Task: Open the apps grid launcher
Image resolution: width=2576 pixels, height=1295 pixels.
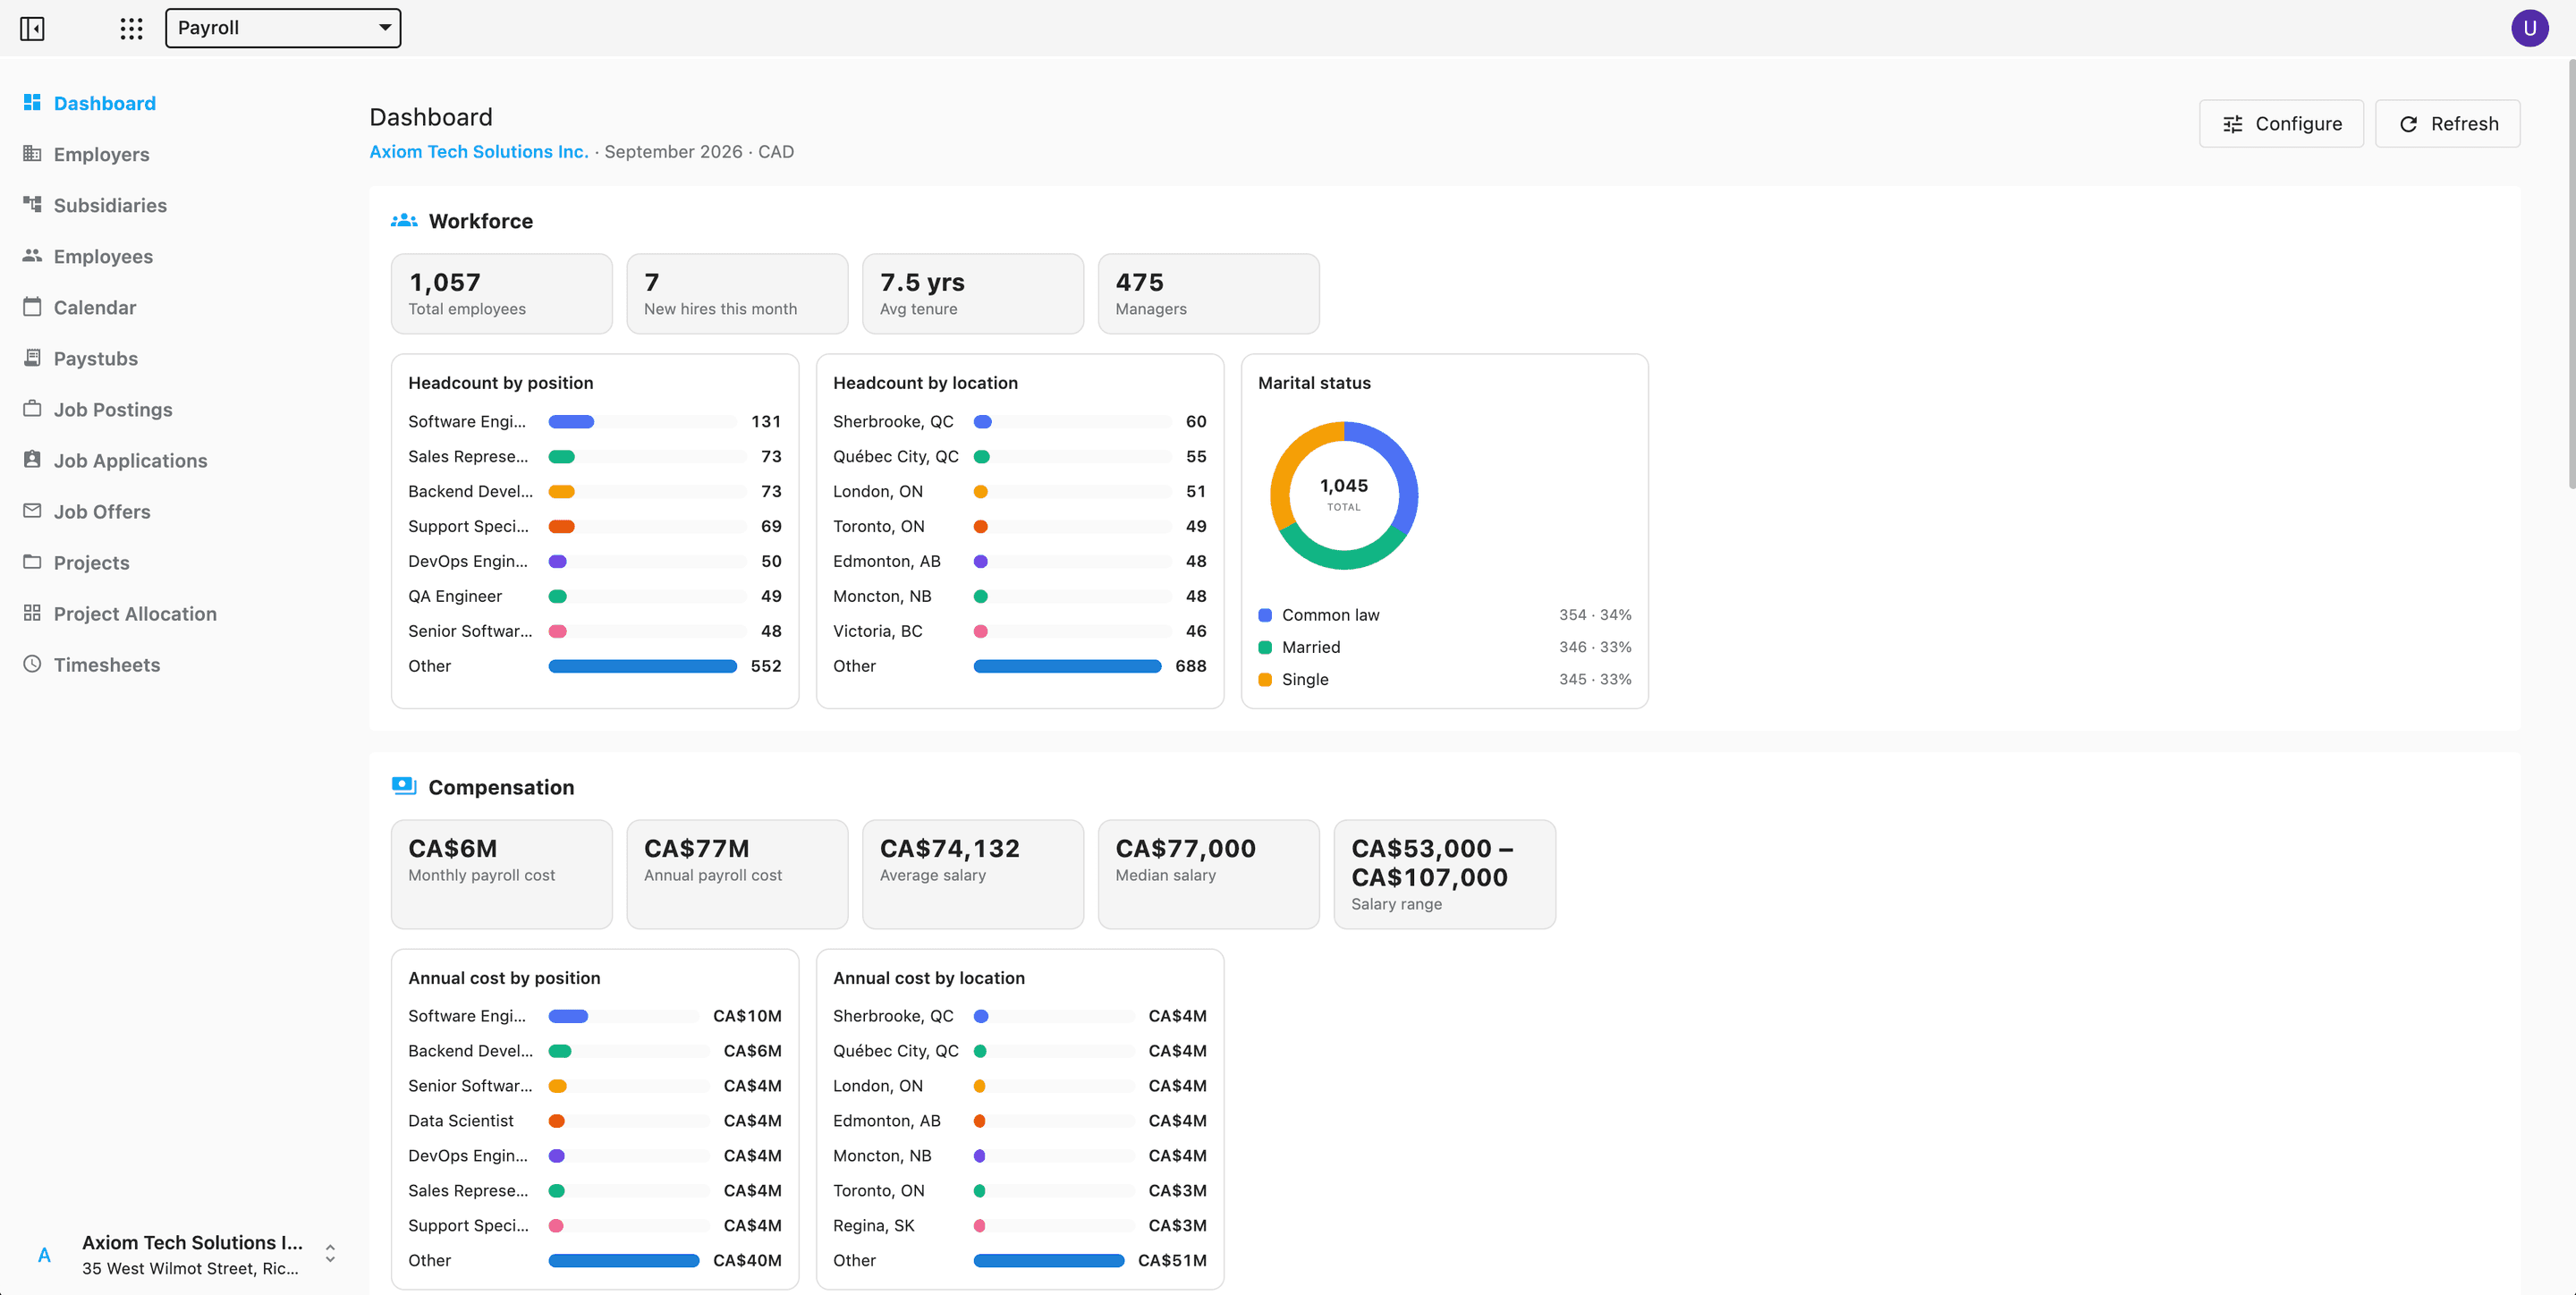Action: click(131, 28)
